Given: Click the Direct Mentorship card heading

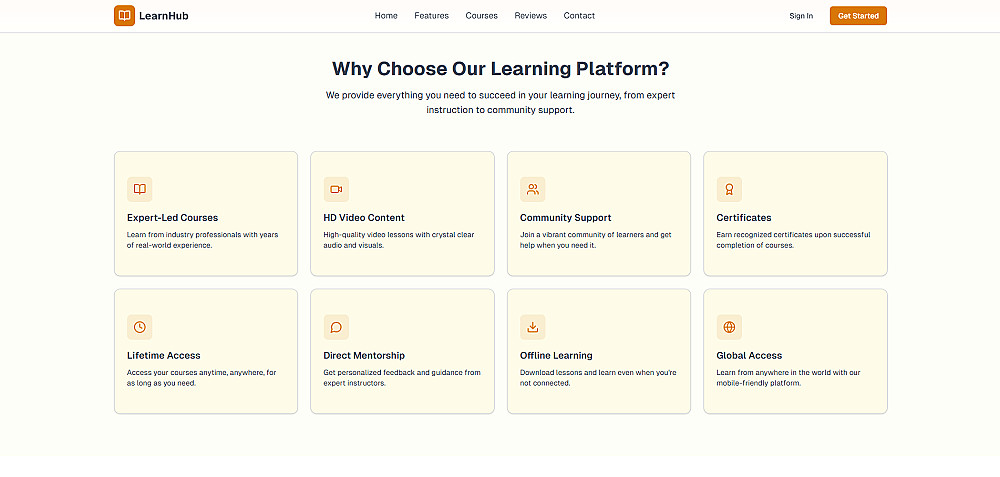Looking at the screenshot, I should pyautogui.click(x=364, y=356).
